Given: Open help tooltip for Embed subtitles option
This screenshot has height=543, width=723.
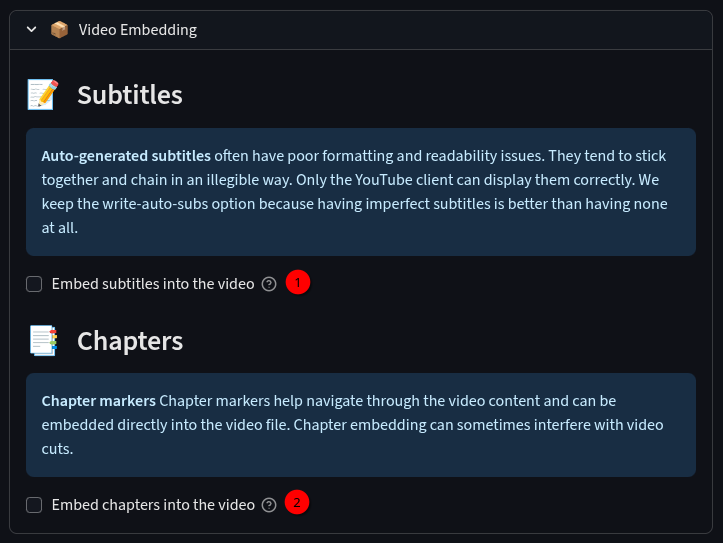Looking at the screenshot, I should [269, 284].
